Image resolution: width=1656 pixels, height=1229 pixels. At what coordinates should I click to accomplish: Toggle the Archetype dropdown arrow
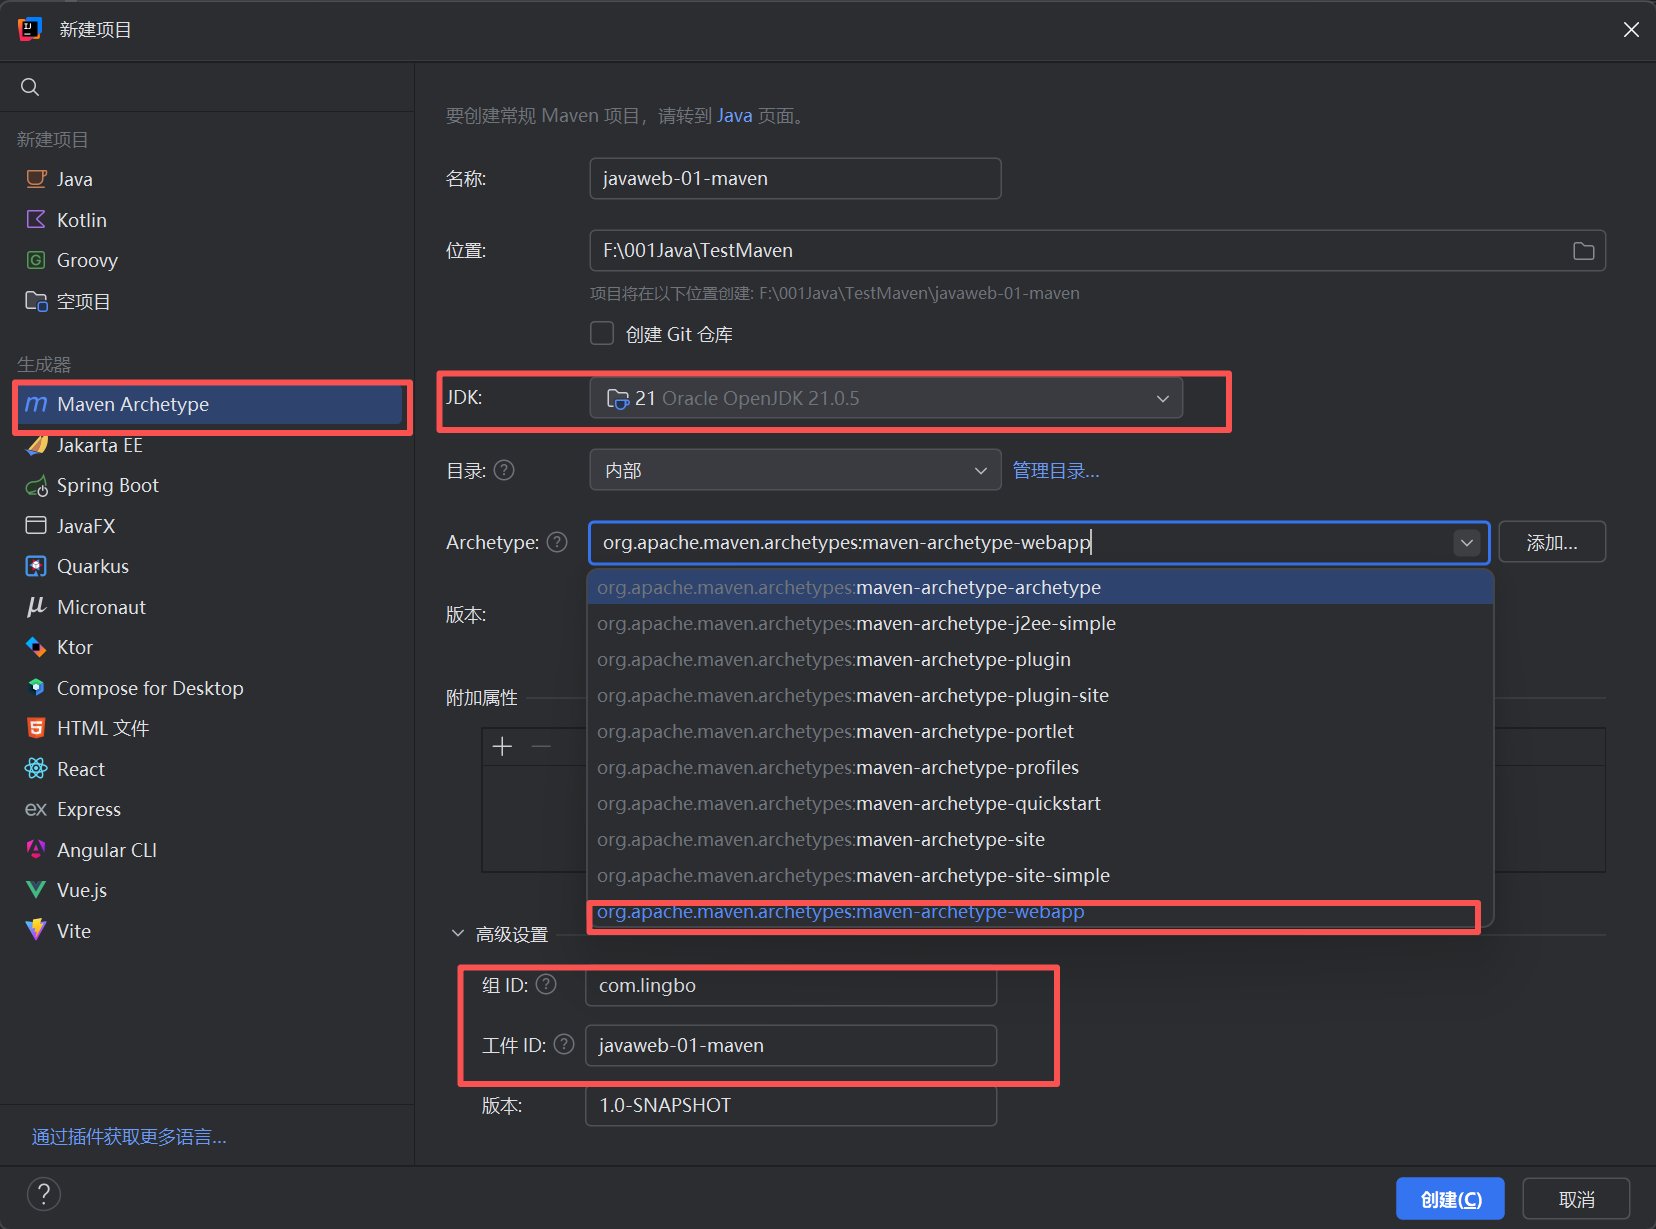[1467, 543]
